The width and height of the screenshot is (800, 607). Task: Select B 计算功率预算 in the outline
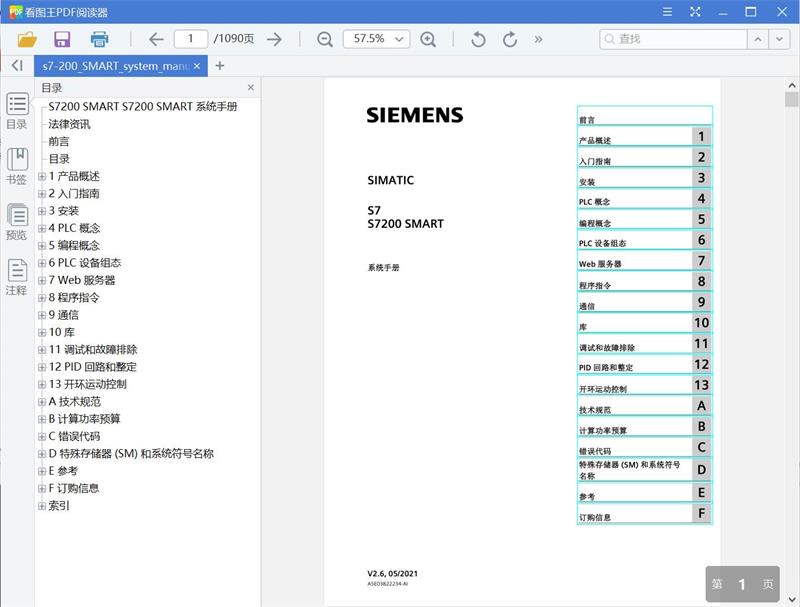[x=84, y=419]
